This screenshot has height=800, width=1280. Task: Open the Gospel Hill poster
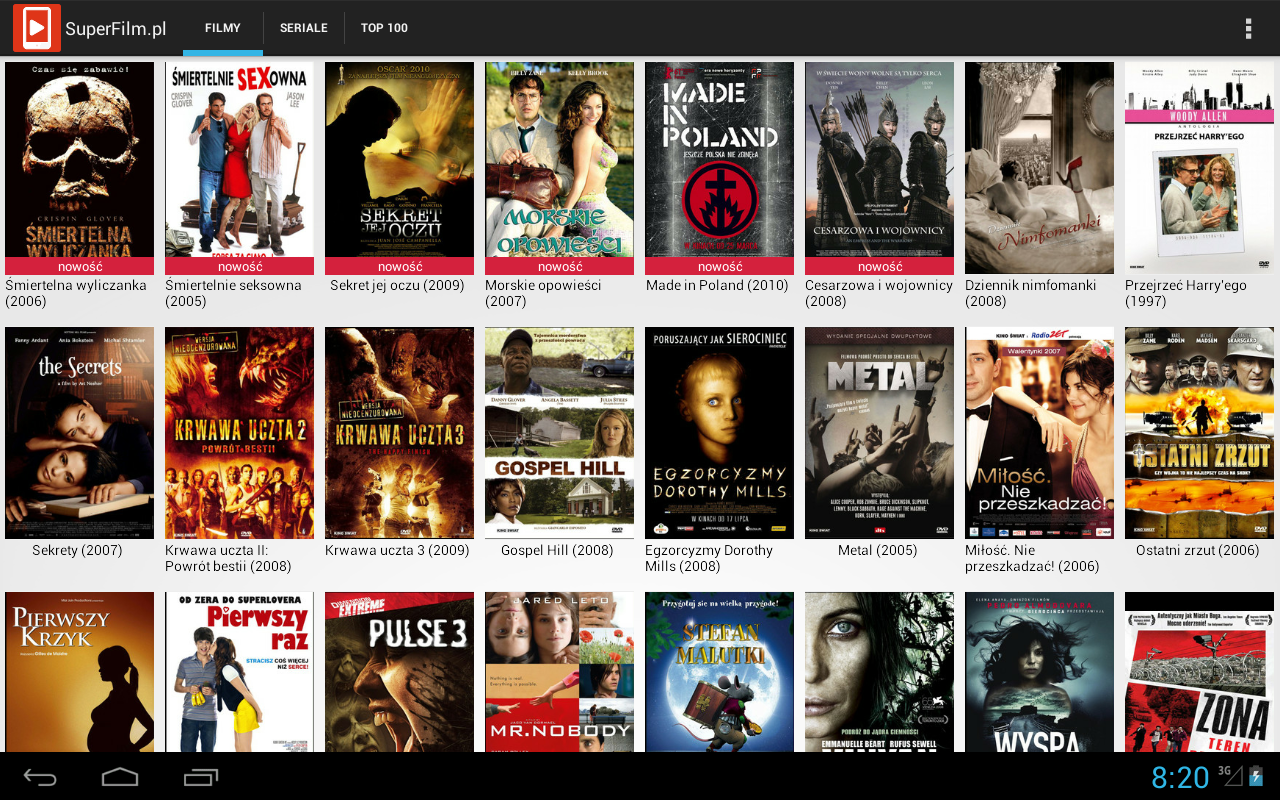pos(560,433)
